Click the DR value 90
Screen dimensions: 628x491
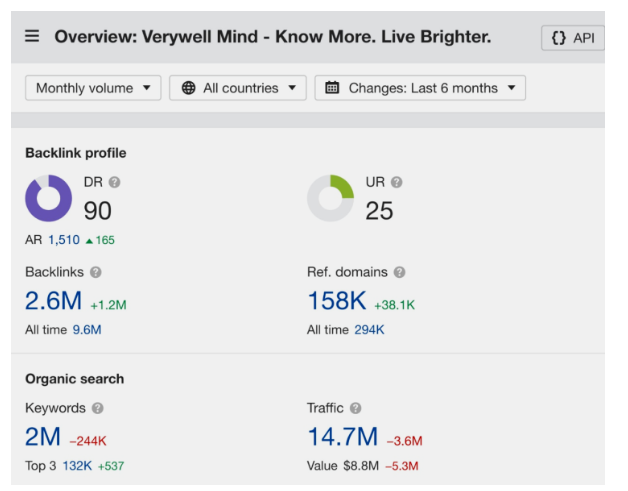tap(98, 211)
